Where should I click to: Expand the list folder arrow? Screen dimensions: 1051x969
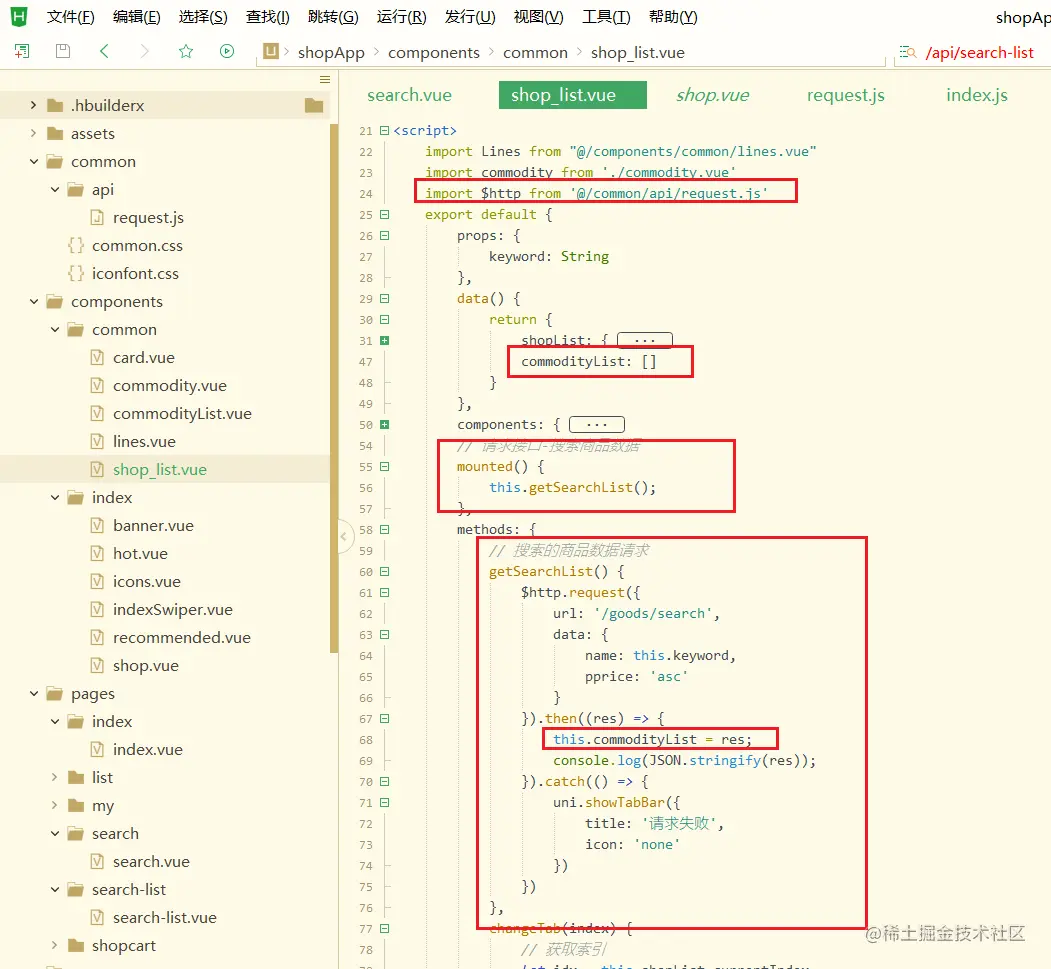point(55,777)
